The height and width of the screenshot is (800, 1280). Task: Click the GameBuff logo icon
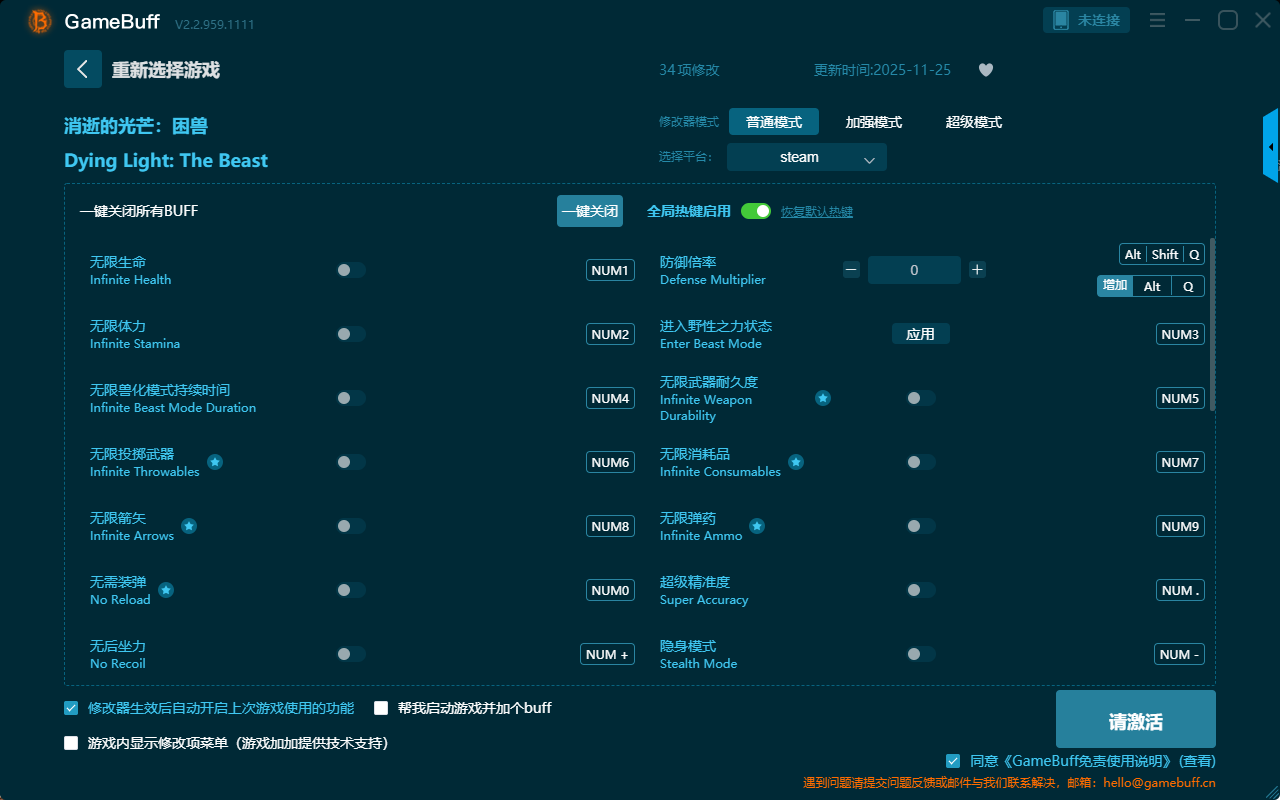(x=40, y=21)
